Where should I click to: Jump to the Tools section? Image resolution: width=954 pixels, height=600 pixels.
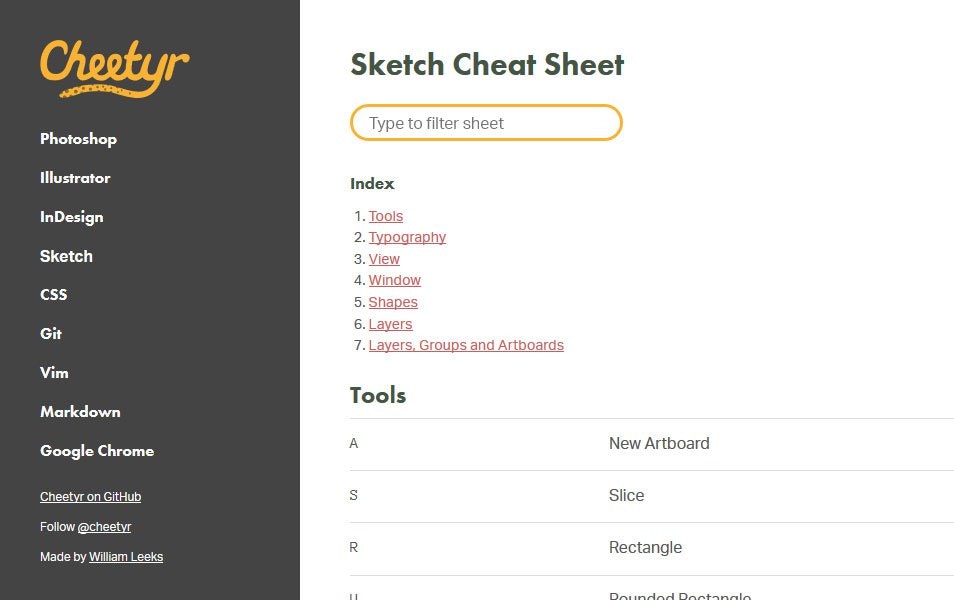[386, 216]
